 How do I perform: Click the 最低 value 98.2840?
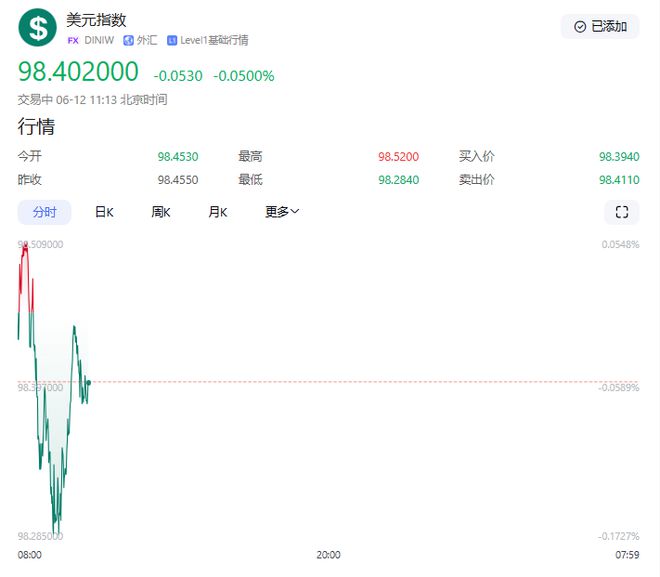pos(399,180)
